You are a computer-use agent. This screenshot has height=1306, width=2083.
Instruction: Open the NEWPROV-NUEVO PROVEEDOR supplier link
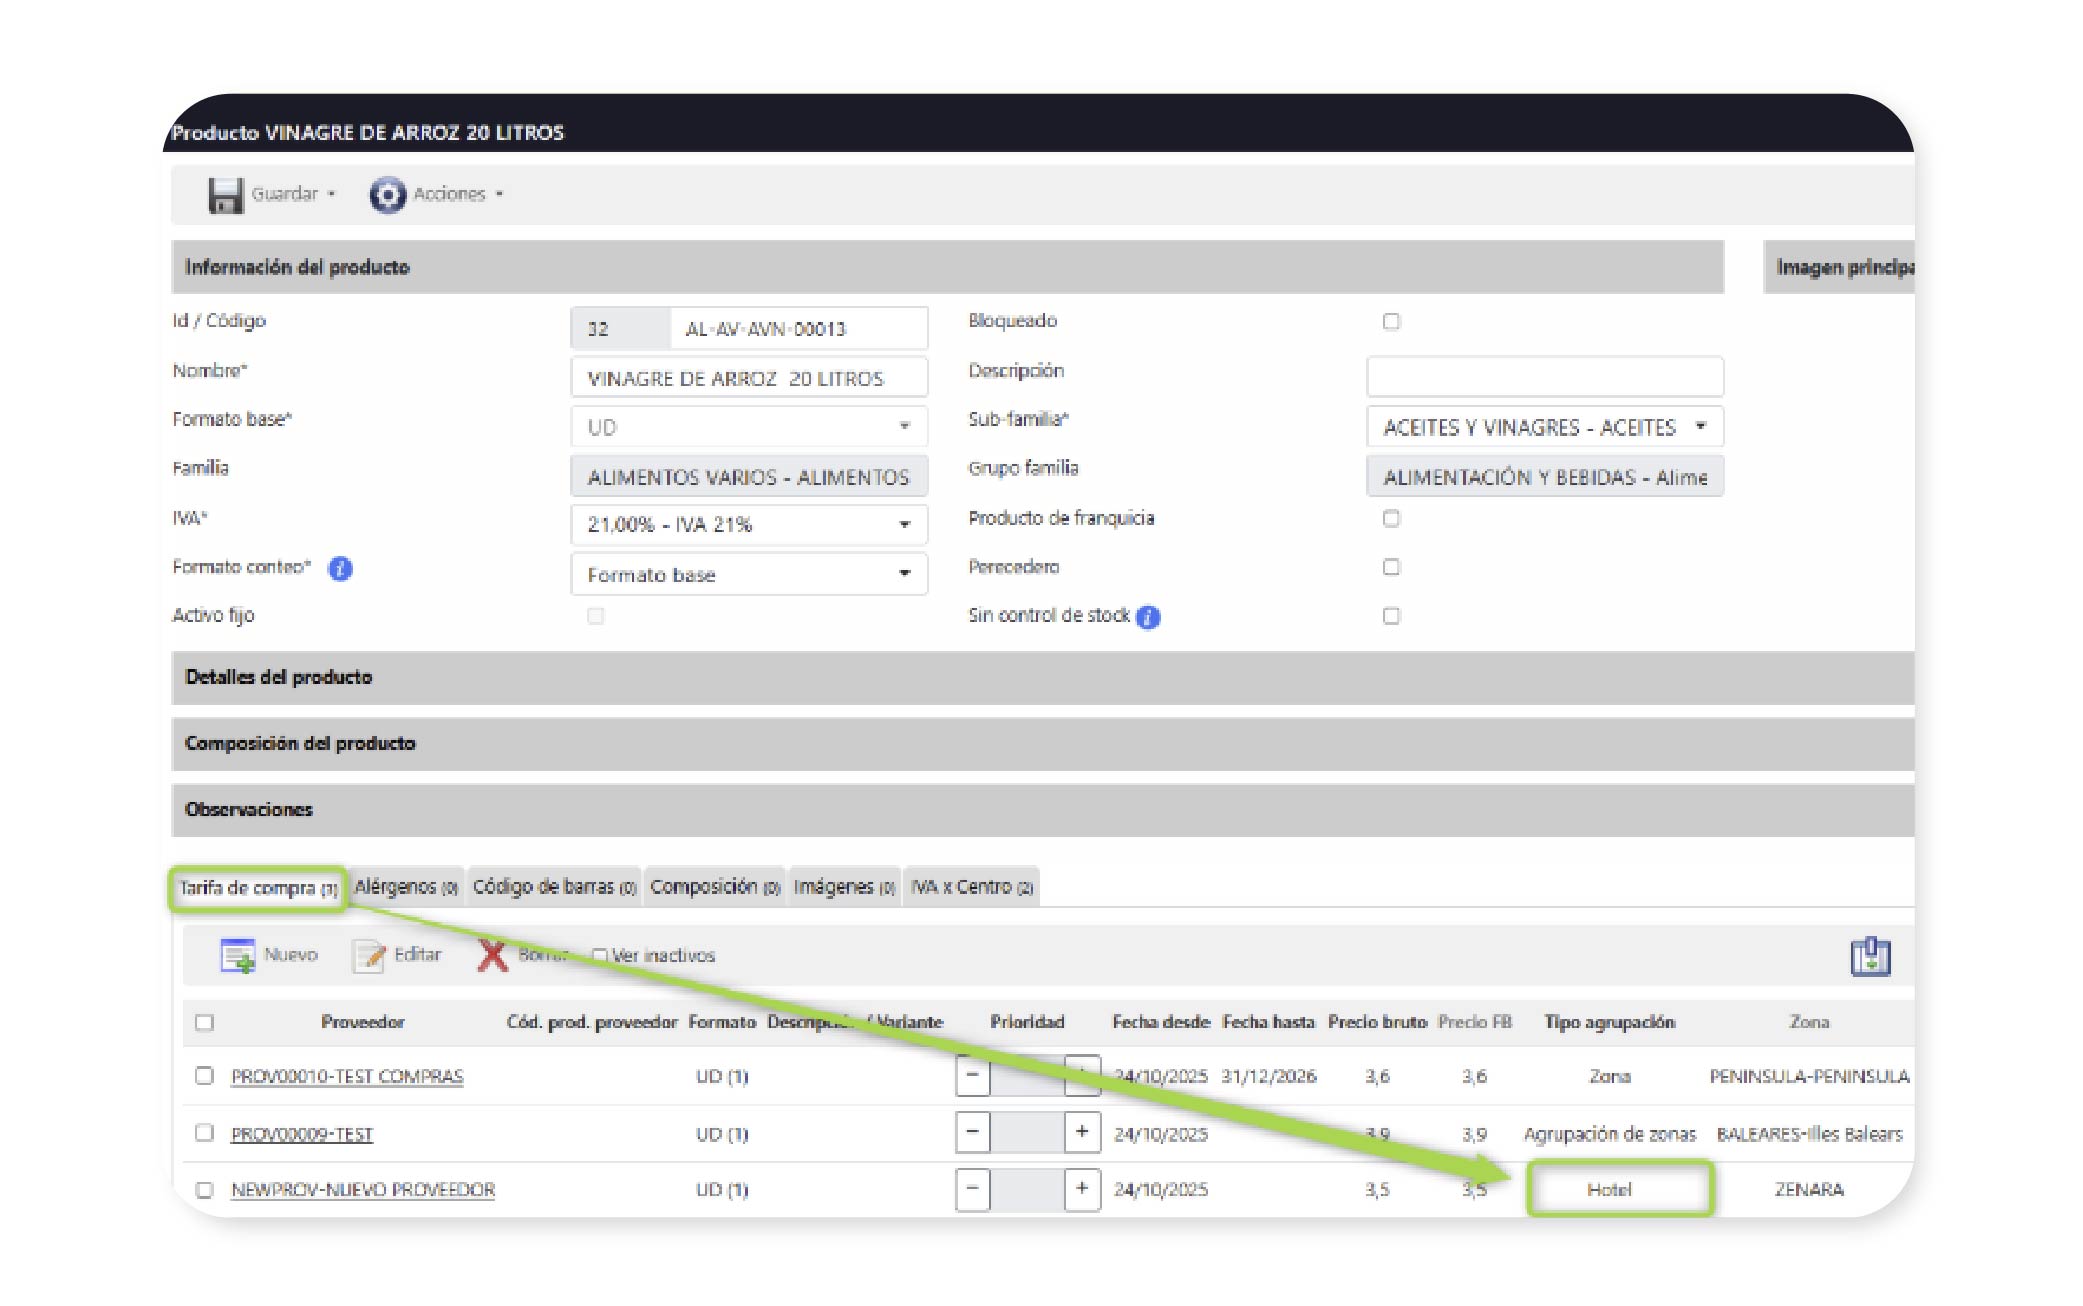click(363, 1190)
